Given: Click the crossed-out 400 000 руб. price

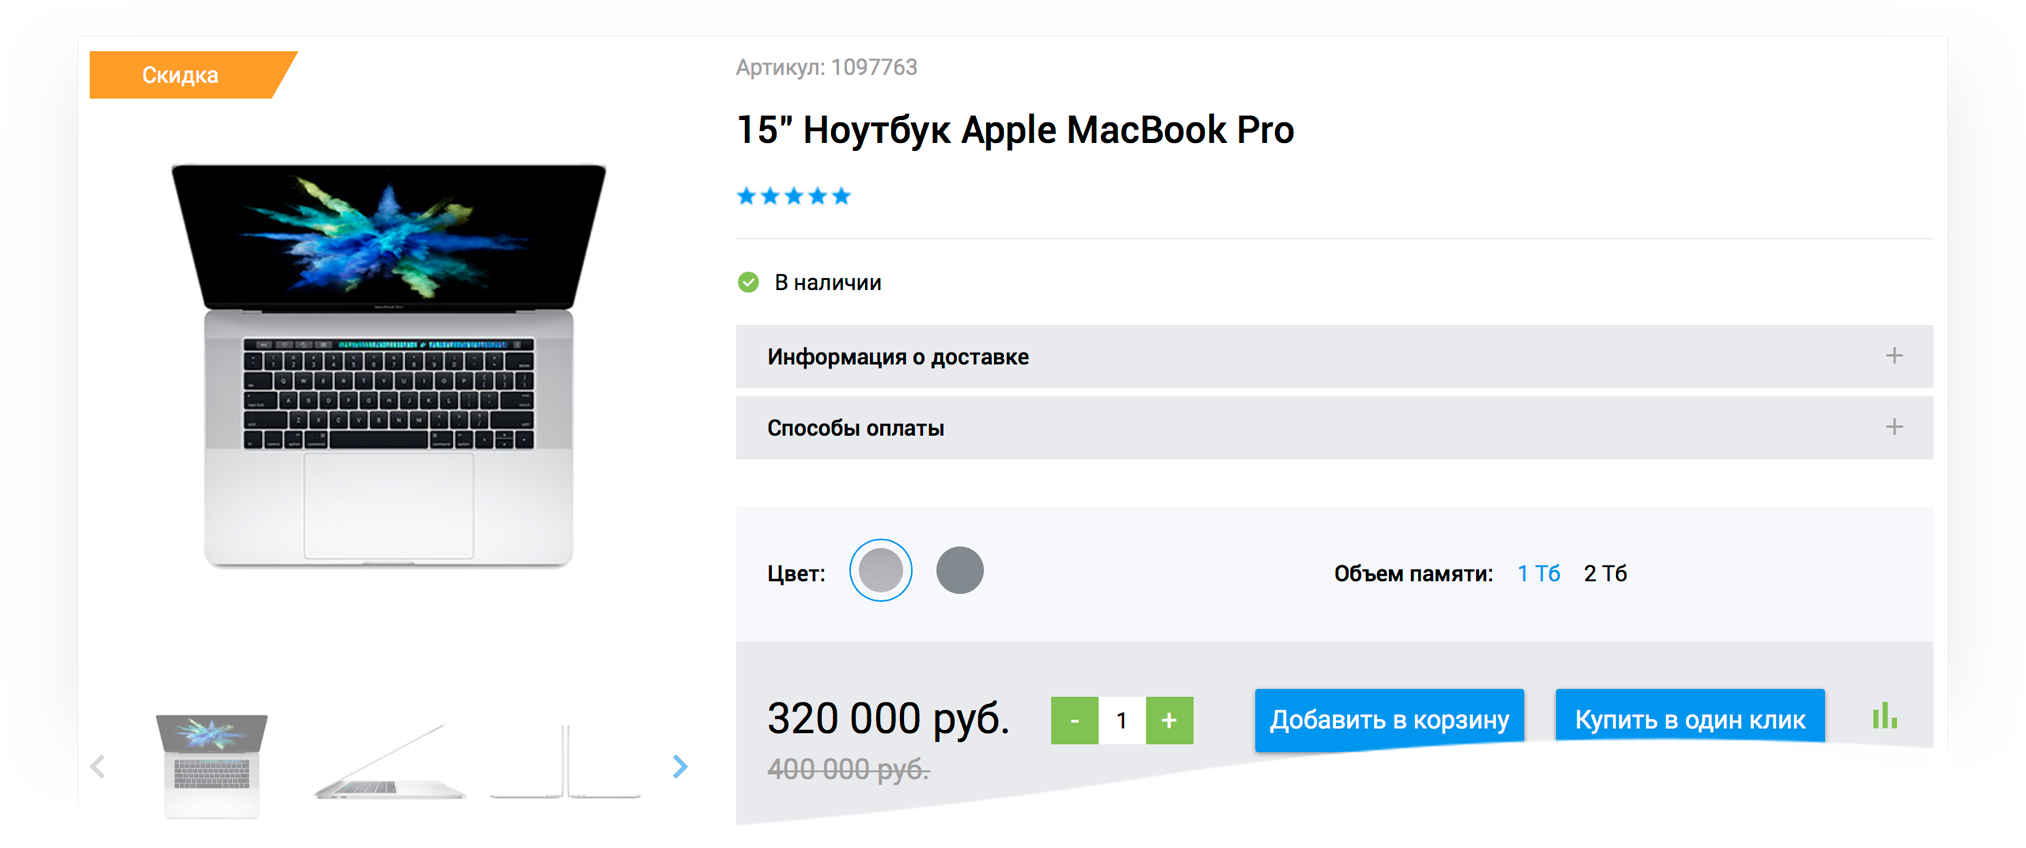Looking at the screenshot, I should (x=848, y=769).
